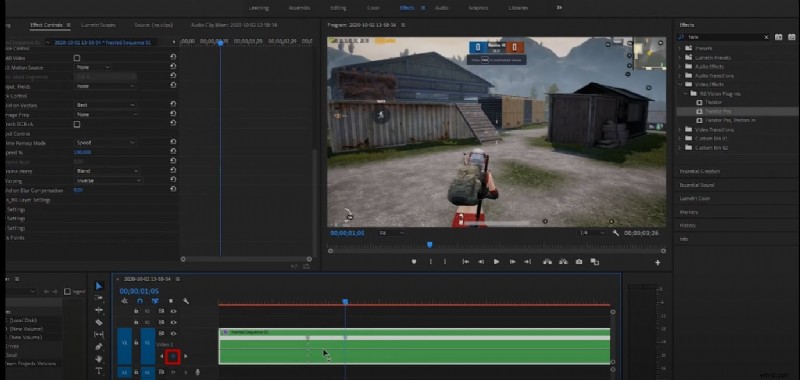Switch to the Audio workspace tab
Viewport: 800px width, 380px height.
(x=442, y=8)
